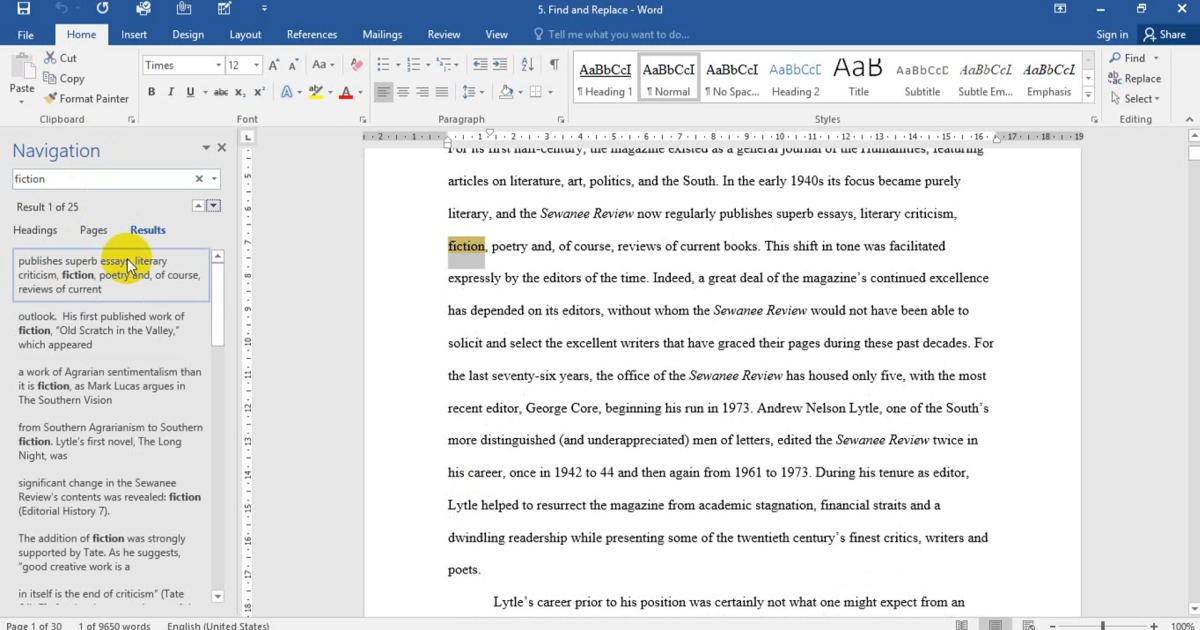Click the Replace button in Editing group

tap(1135, 79)
